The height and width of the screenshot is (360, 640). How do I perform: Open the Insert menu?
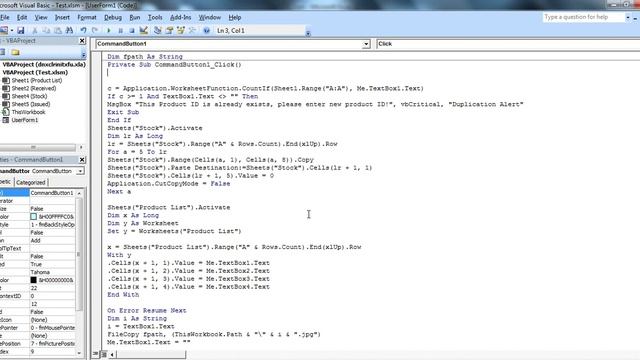(62, 18)
